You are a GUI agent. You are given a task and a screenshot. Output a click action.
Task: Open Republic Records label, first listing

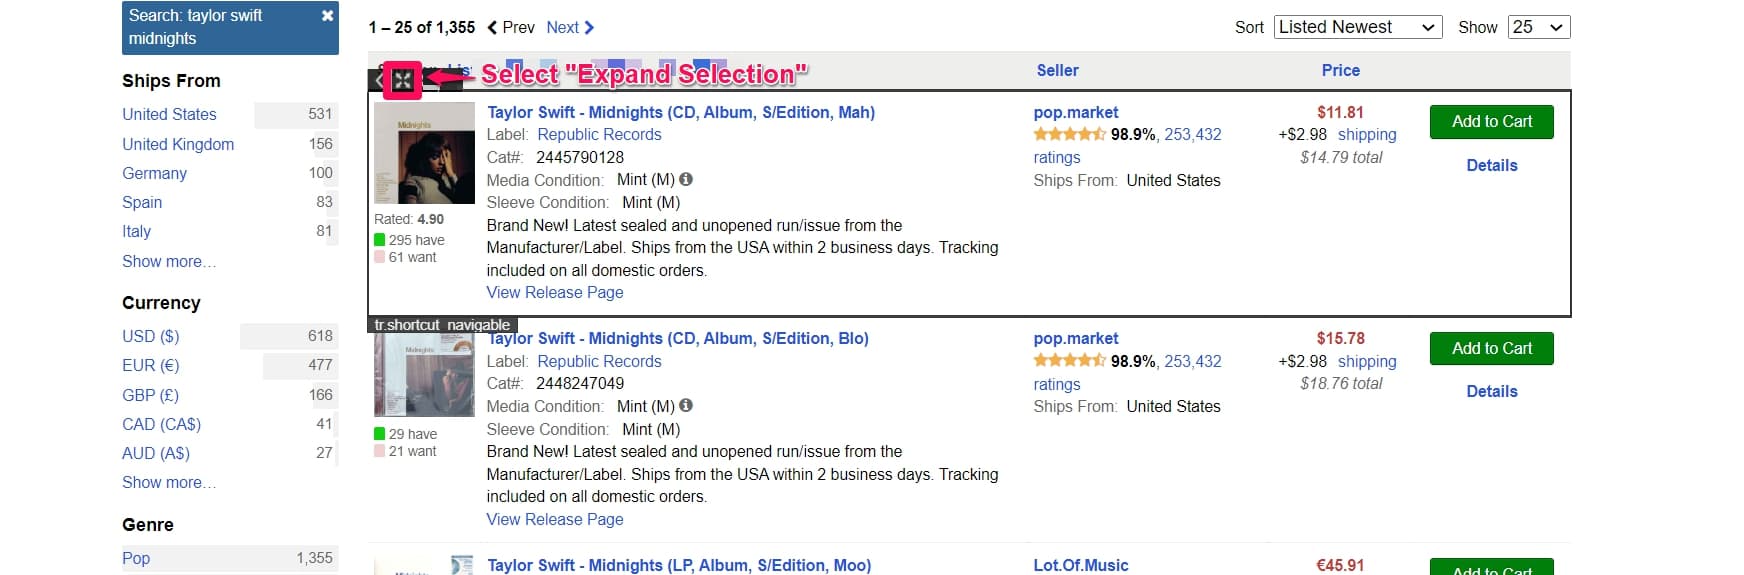point(599,135)
